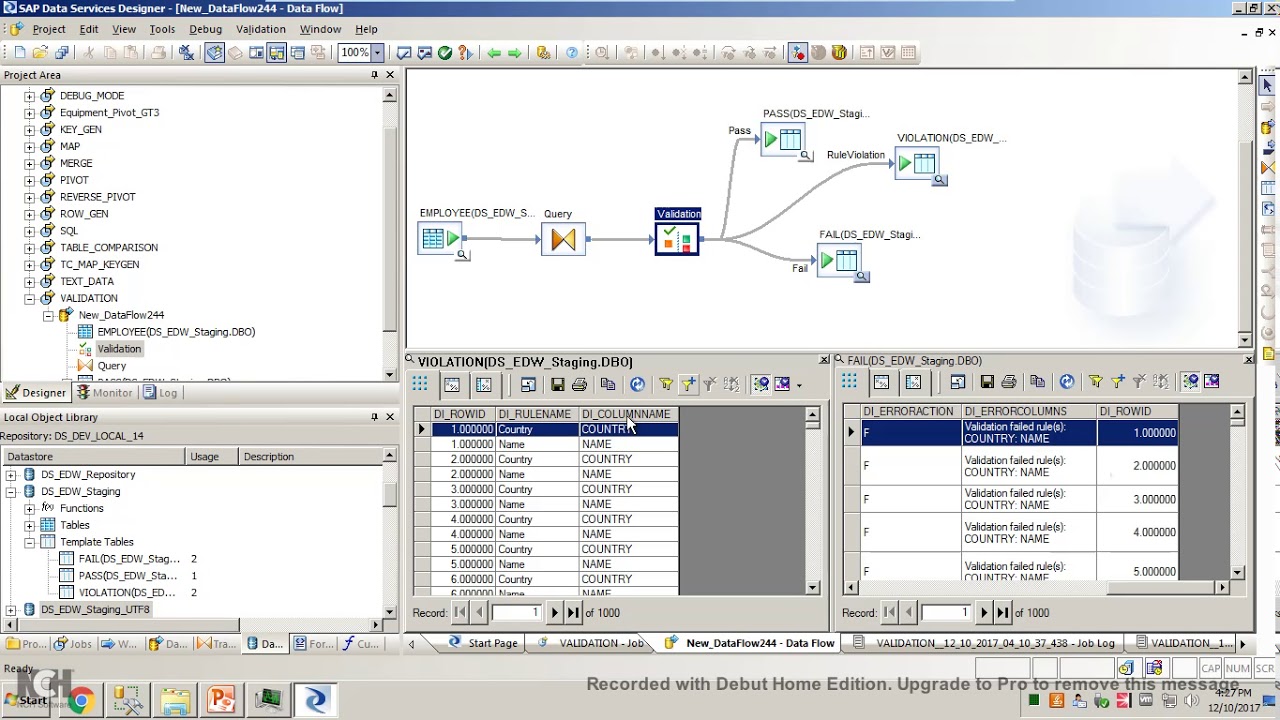Expand the KEY_GEN project node
This screenshot has height=720, width=1280.
tap(29, 130)
